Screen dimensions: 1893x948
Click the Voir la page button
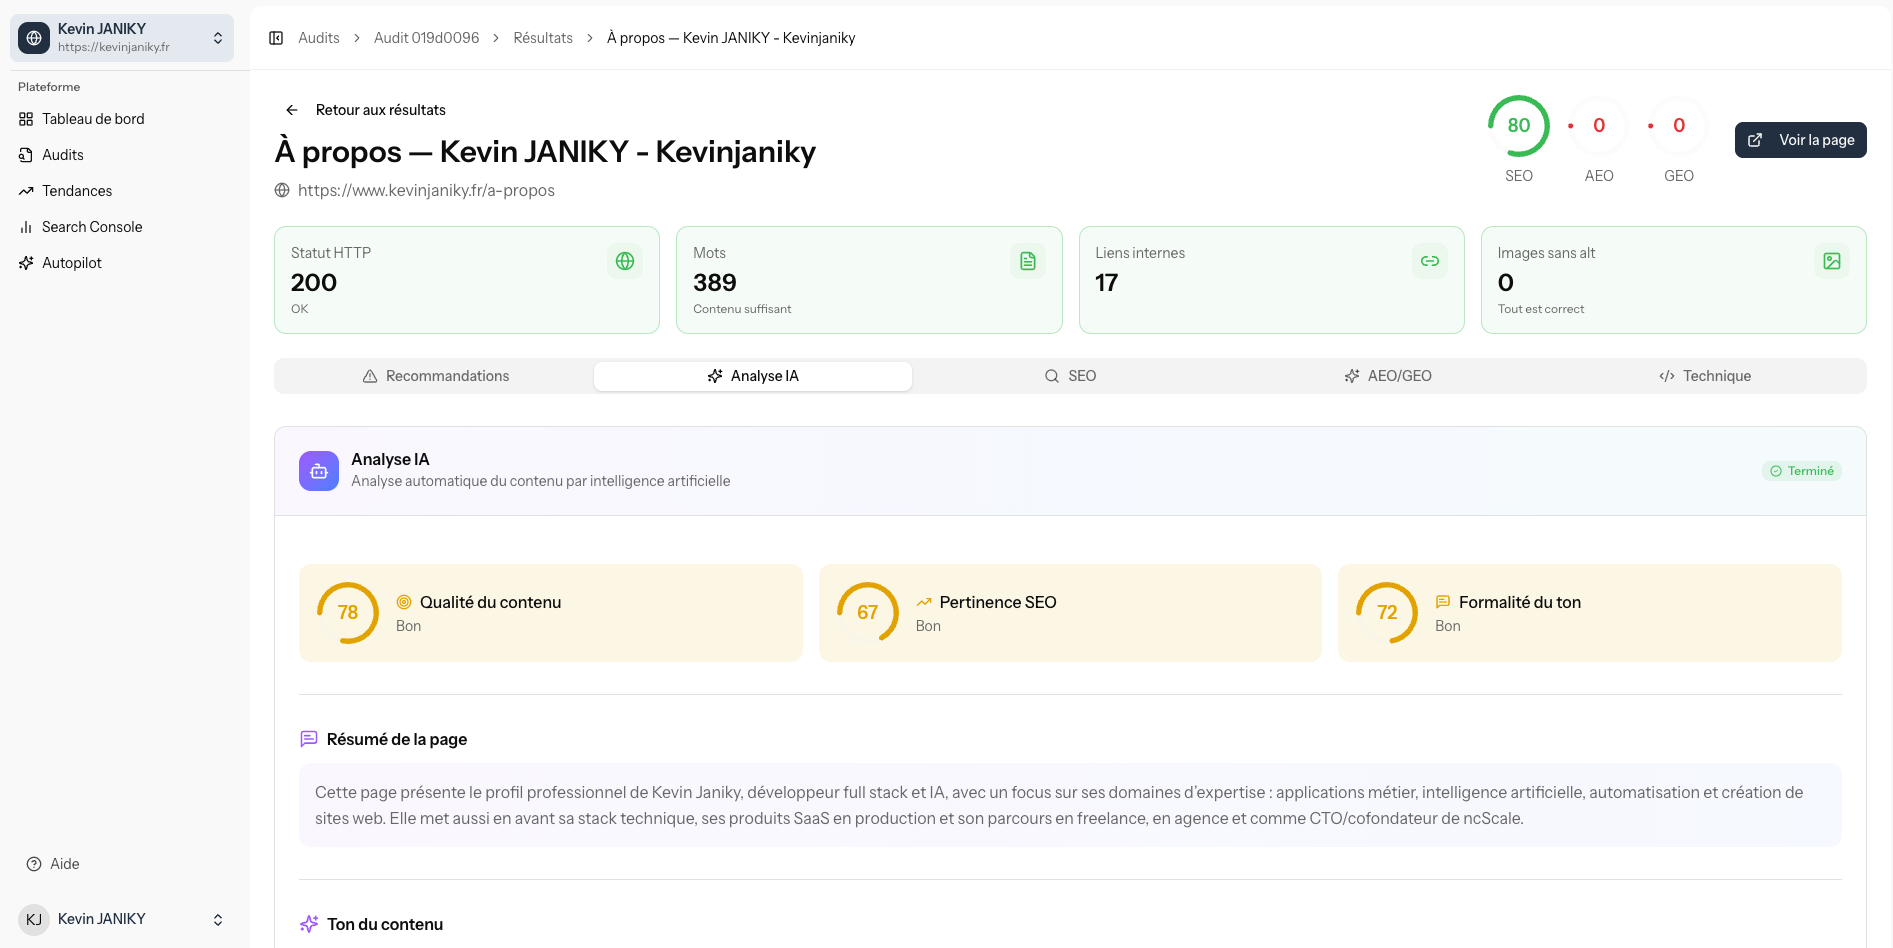1800,140
